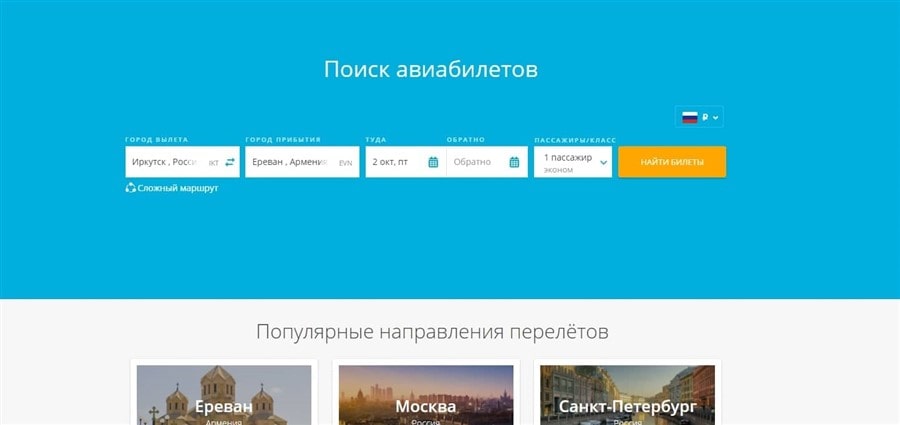This screenshot has height=425, width=900.
Task: Click the EVN airport code
Action: coord(346,163)
